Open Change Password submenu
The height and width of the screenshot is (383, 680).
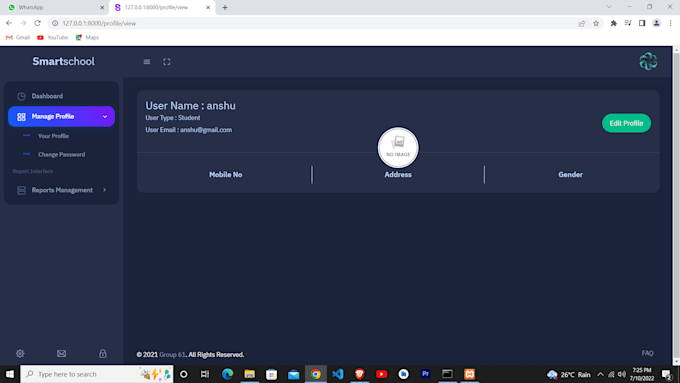click(62, 154)
